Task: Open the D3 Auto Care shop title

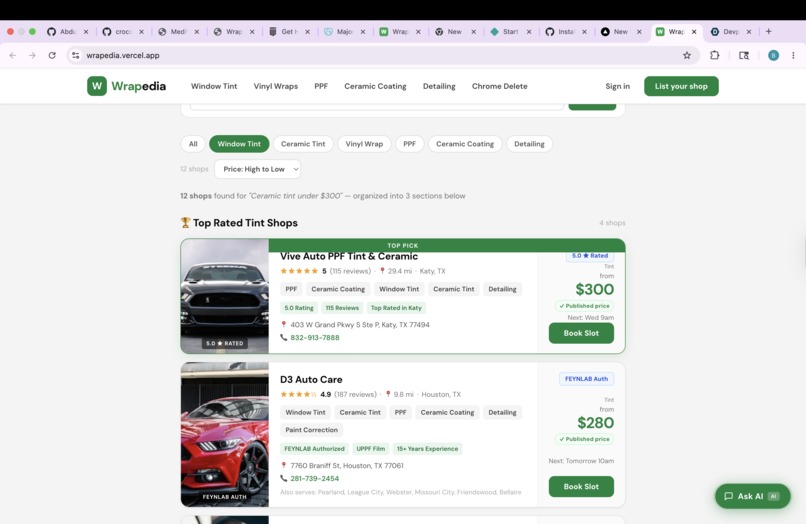Action: pos(311,380)
